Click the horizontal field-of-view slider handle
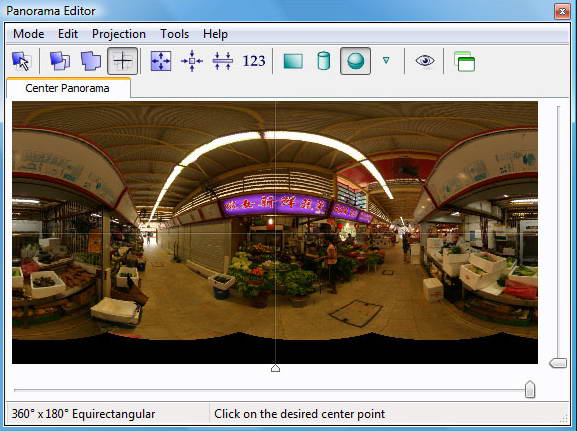The width and height of the screenshot is (577, 431). [x=530, y=389]
